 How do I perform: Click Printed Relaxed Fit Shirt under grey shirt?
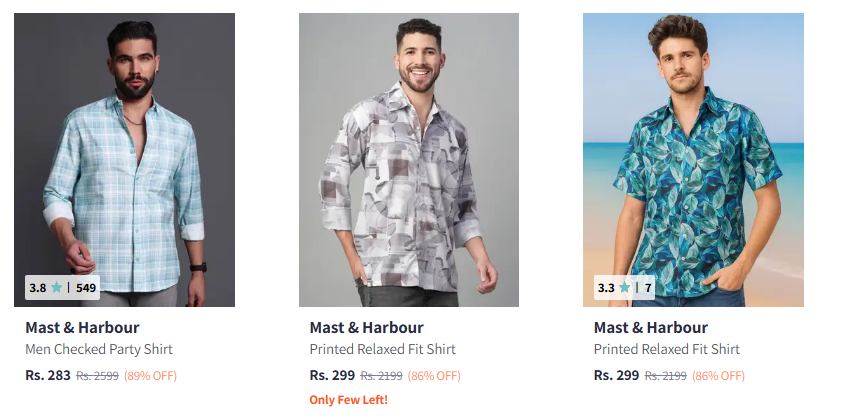pyautogui.click(x=383, y=349)
